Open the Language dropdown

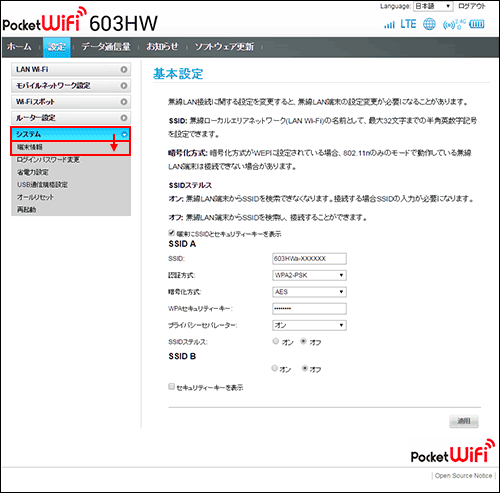click(433, 6)
